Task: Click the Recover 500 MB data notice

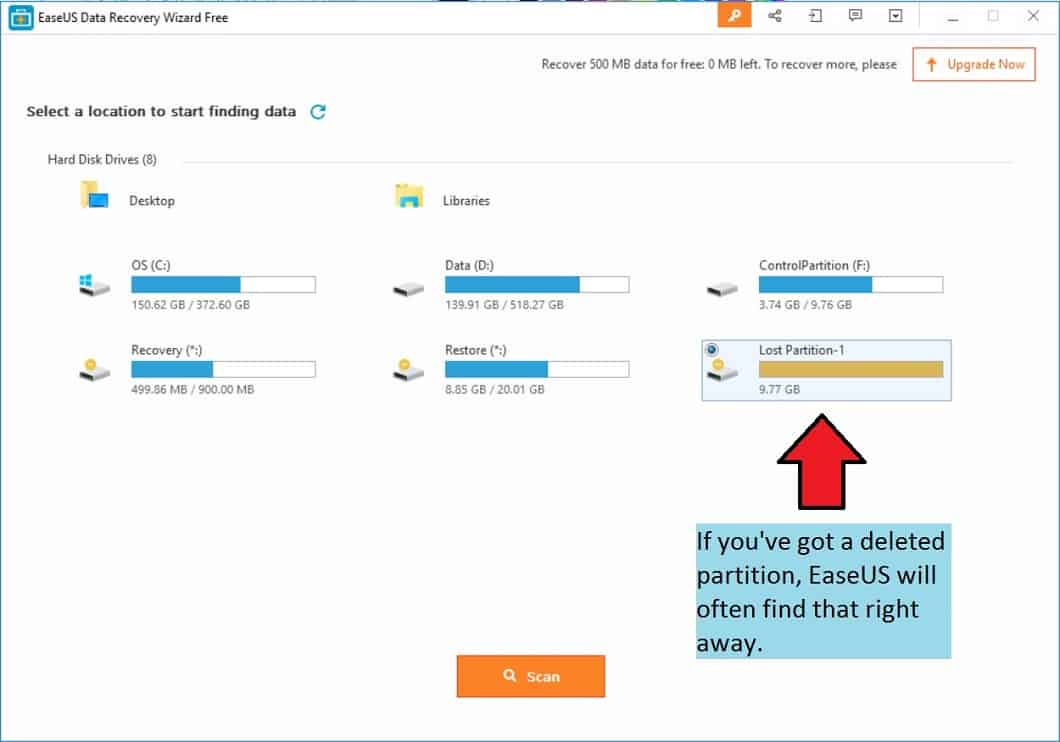Action: pyautogui.click(x=719, y=64)
